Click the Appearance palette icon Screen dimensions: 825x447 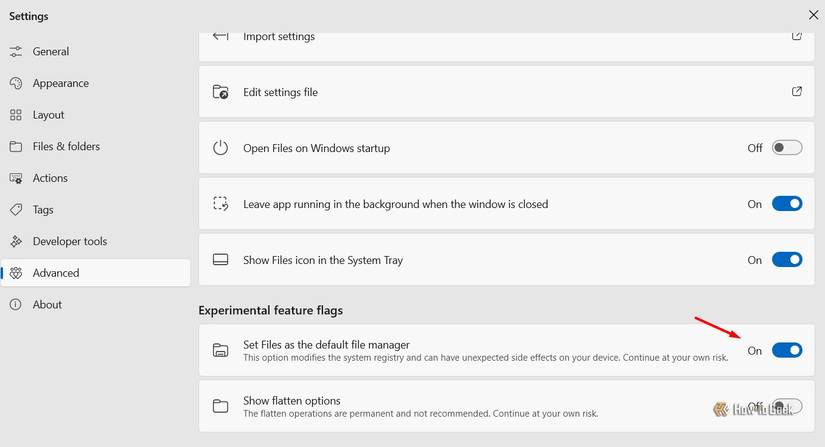point(16,83)
